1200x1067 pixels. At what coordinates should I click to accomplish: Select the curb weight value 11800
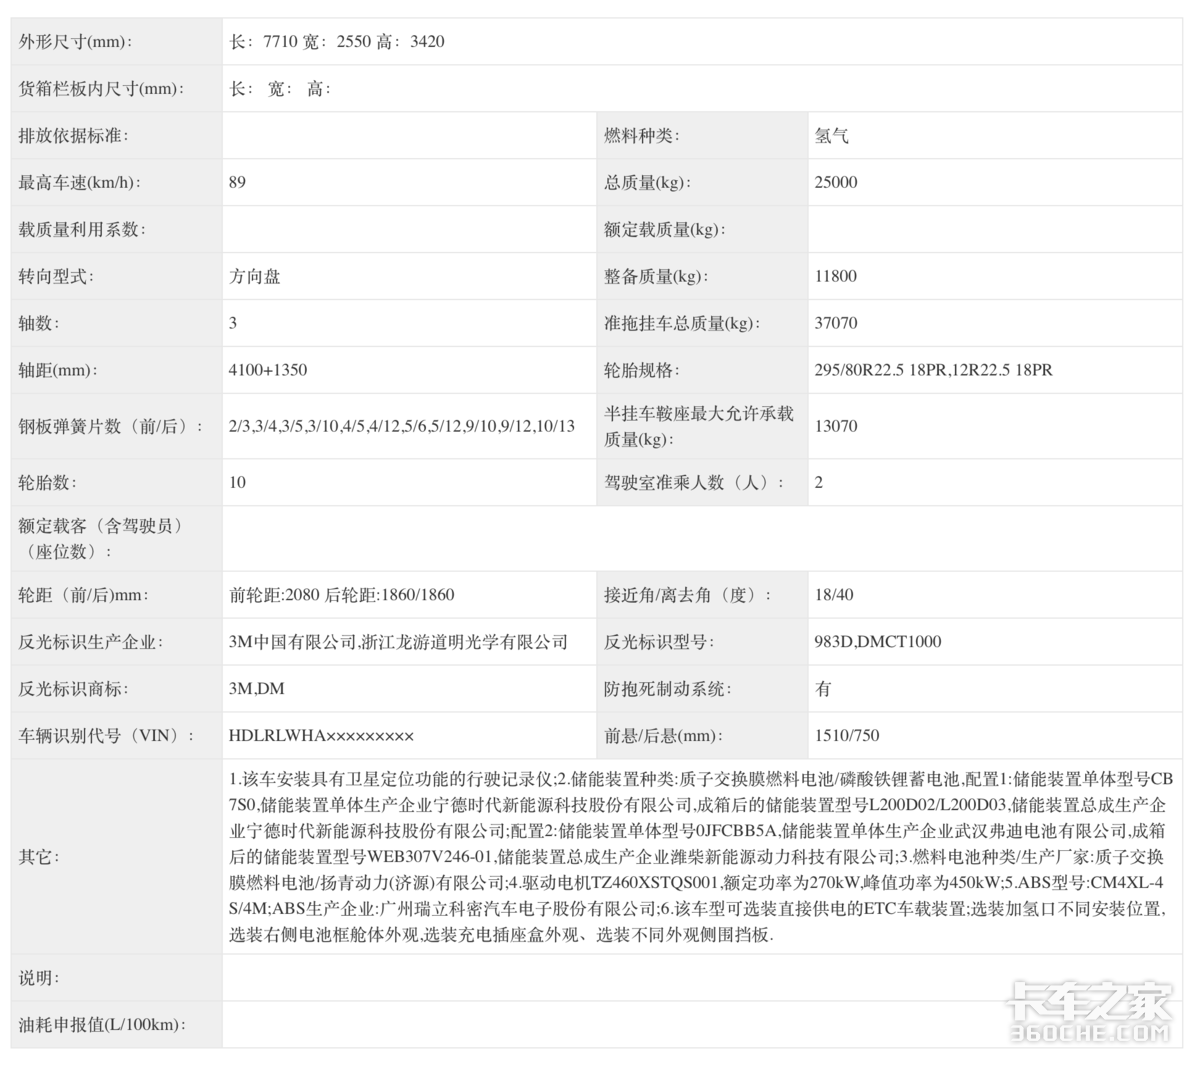836,276
